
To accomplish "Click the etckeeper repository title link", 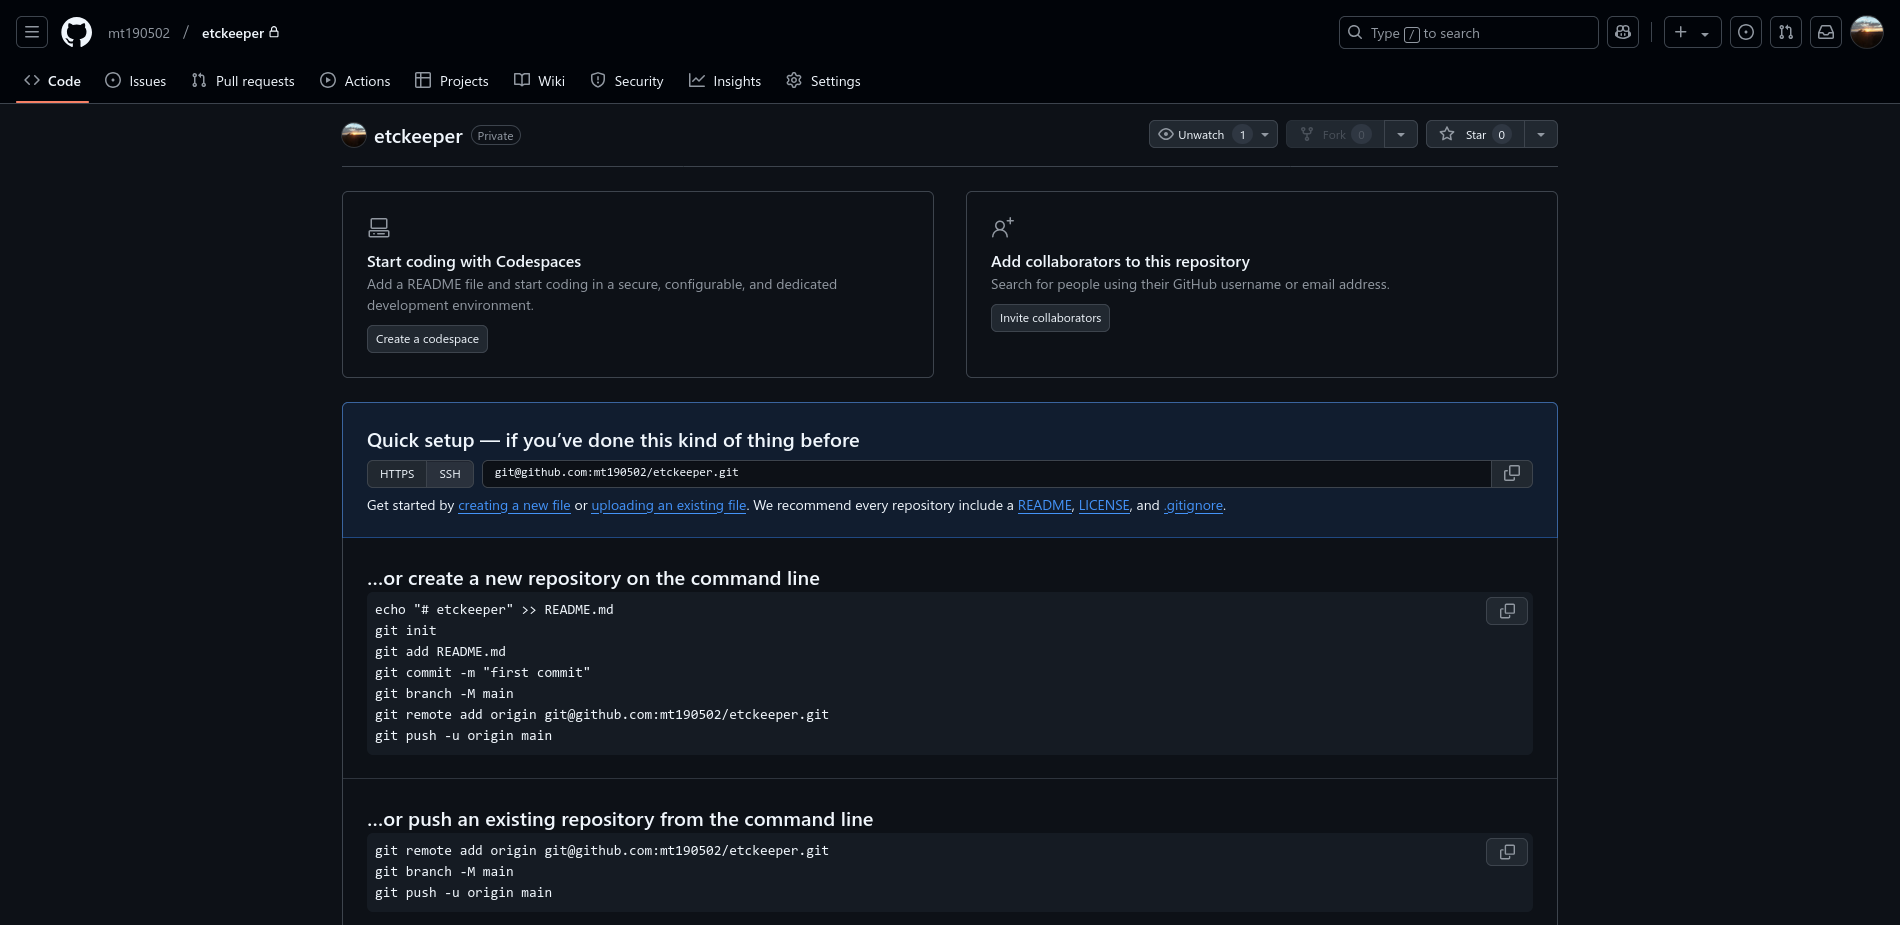I will pyautogui.click(x=418, y=136).
